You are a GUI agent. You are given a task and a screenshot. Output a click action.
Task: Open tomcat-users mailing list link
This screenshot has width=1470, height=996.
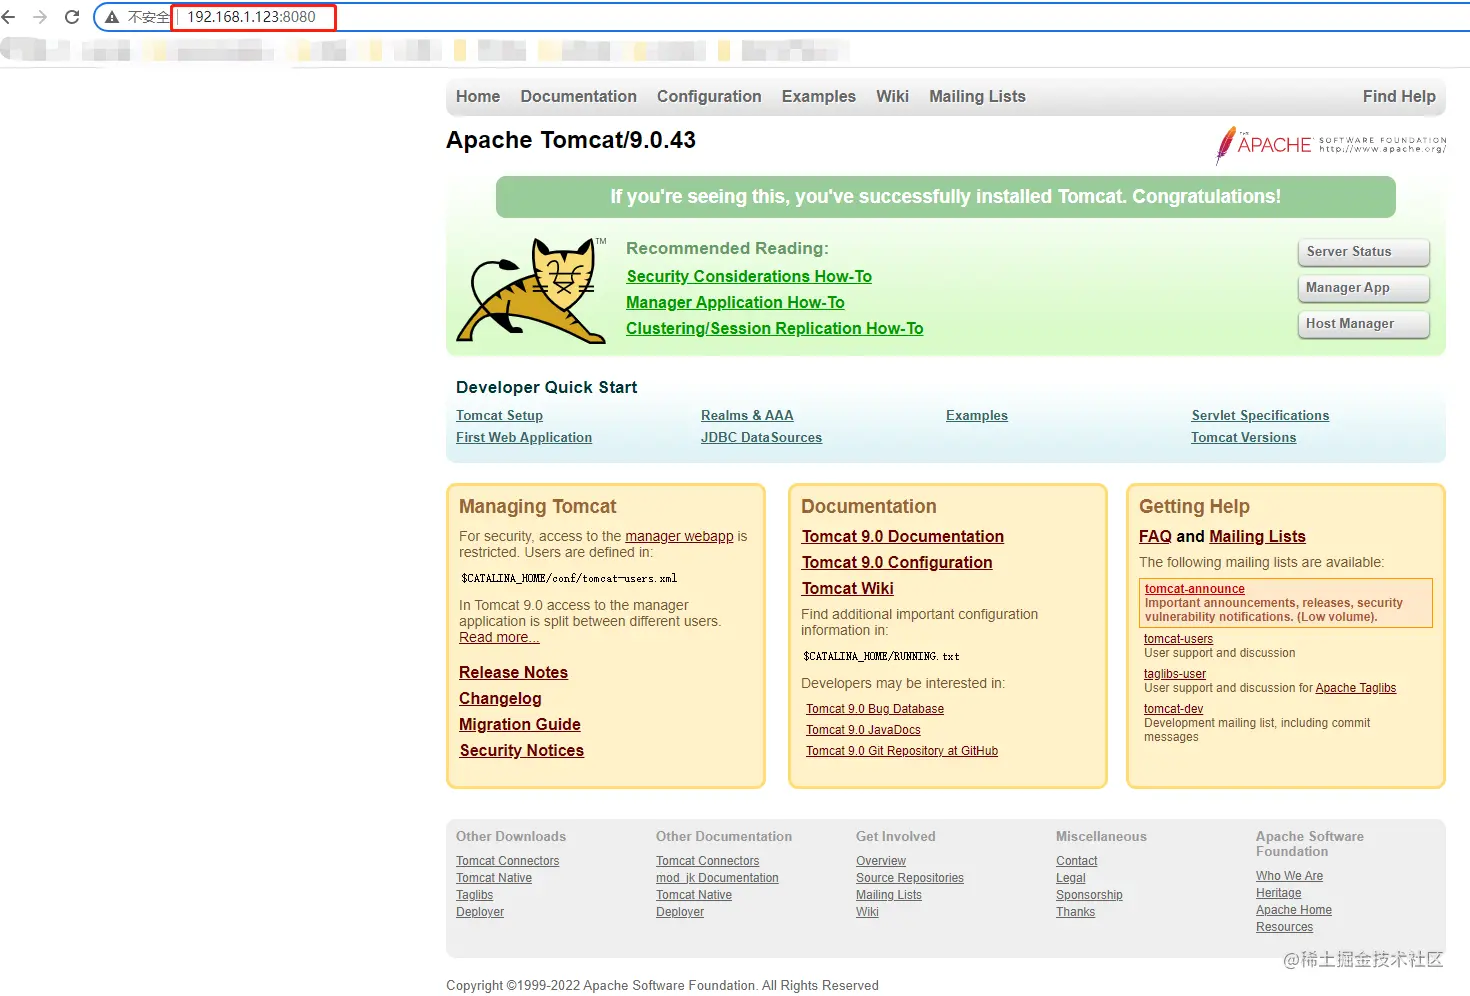pos(1178,639)
